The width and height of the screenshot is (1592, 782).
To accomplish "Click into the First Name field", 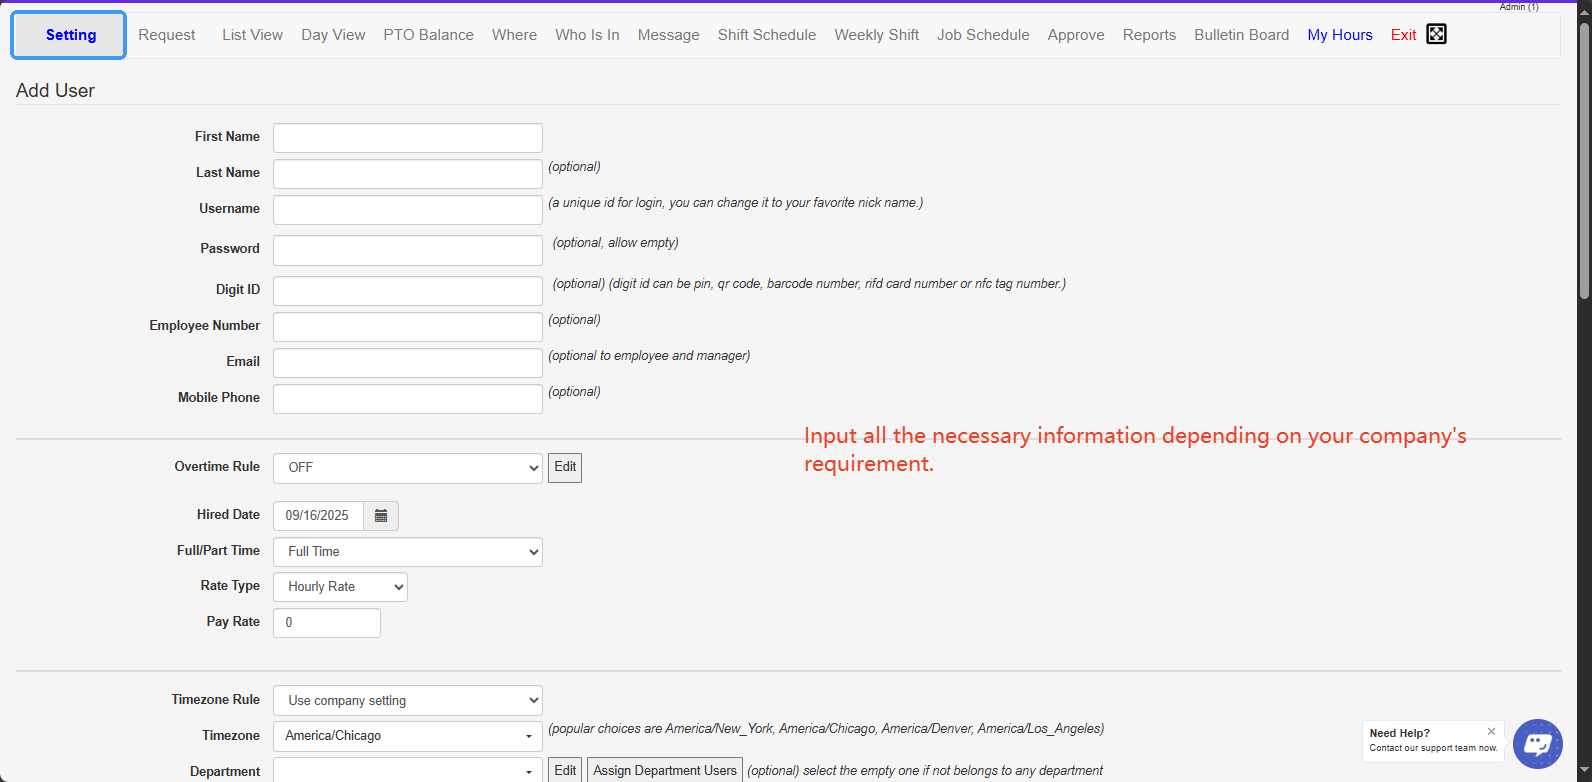I will [407, 138].
